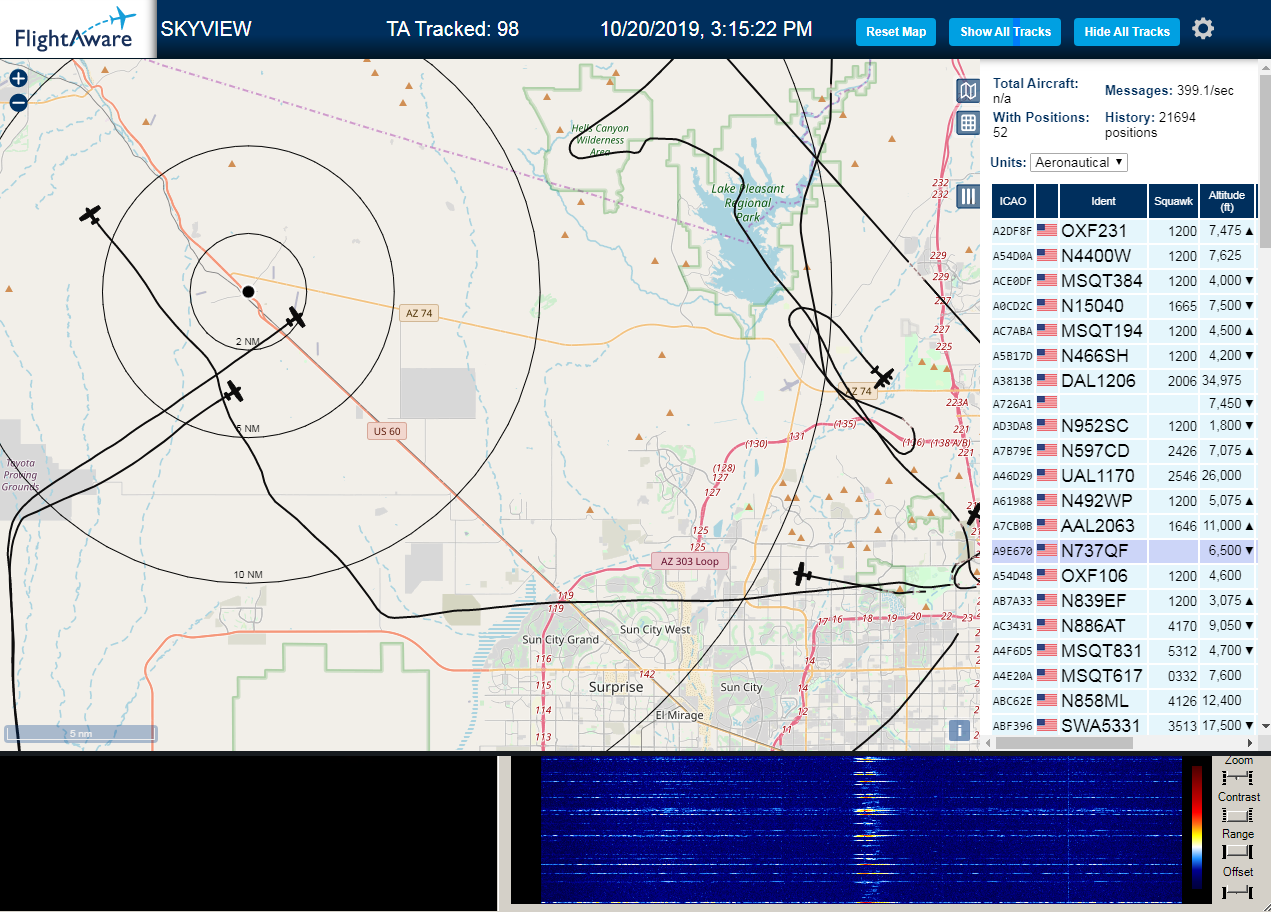The image size is (1271, 913).
Task: Select the MSQT384 ident cell
Action: [x=1102, y=280]
